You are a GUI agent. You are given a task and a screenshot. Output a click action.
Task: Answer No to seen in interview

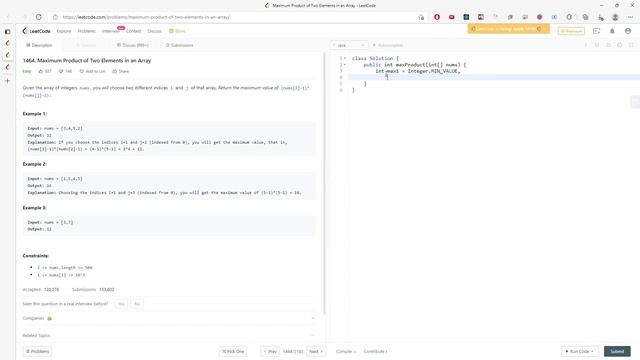pos(137,304)
